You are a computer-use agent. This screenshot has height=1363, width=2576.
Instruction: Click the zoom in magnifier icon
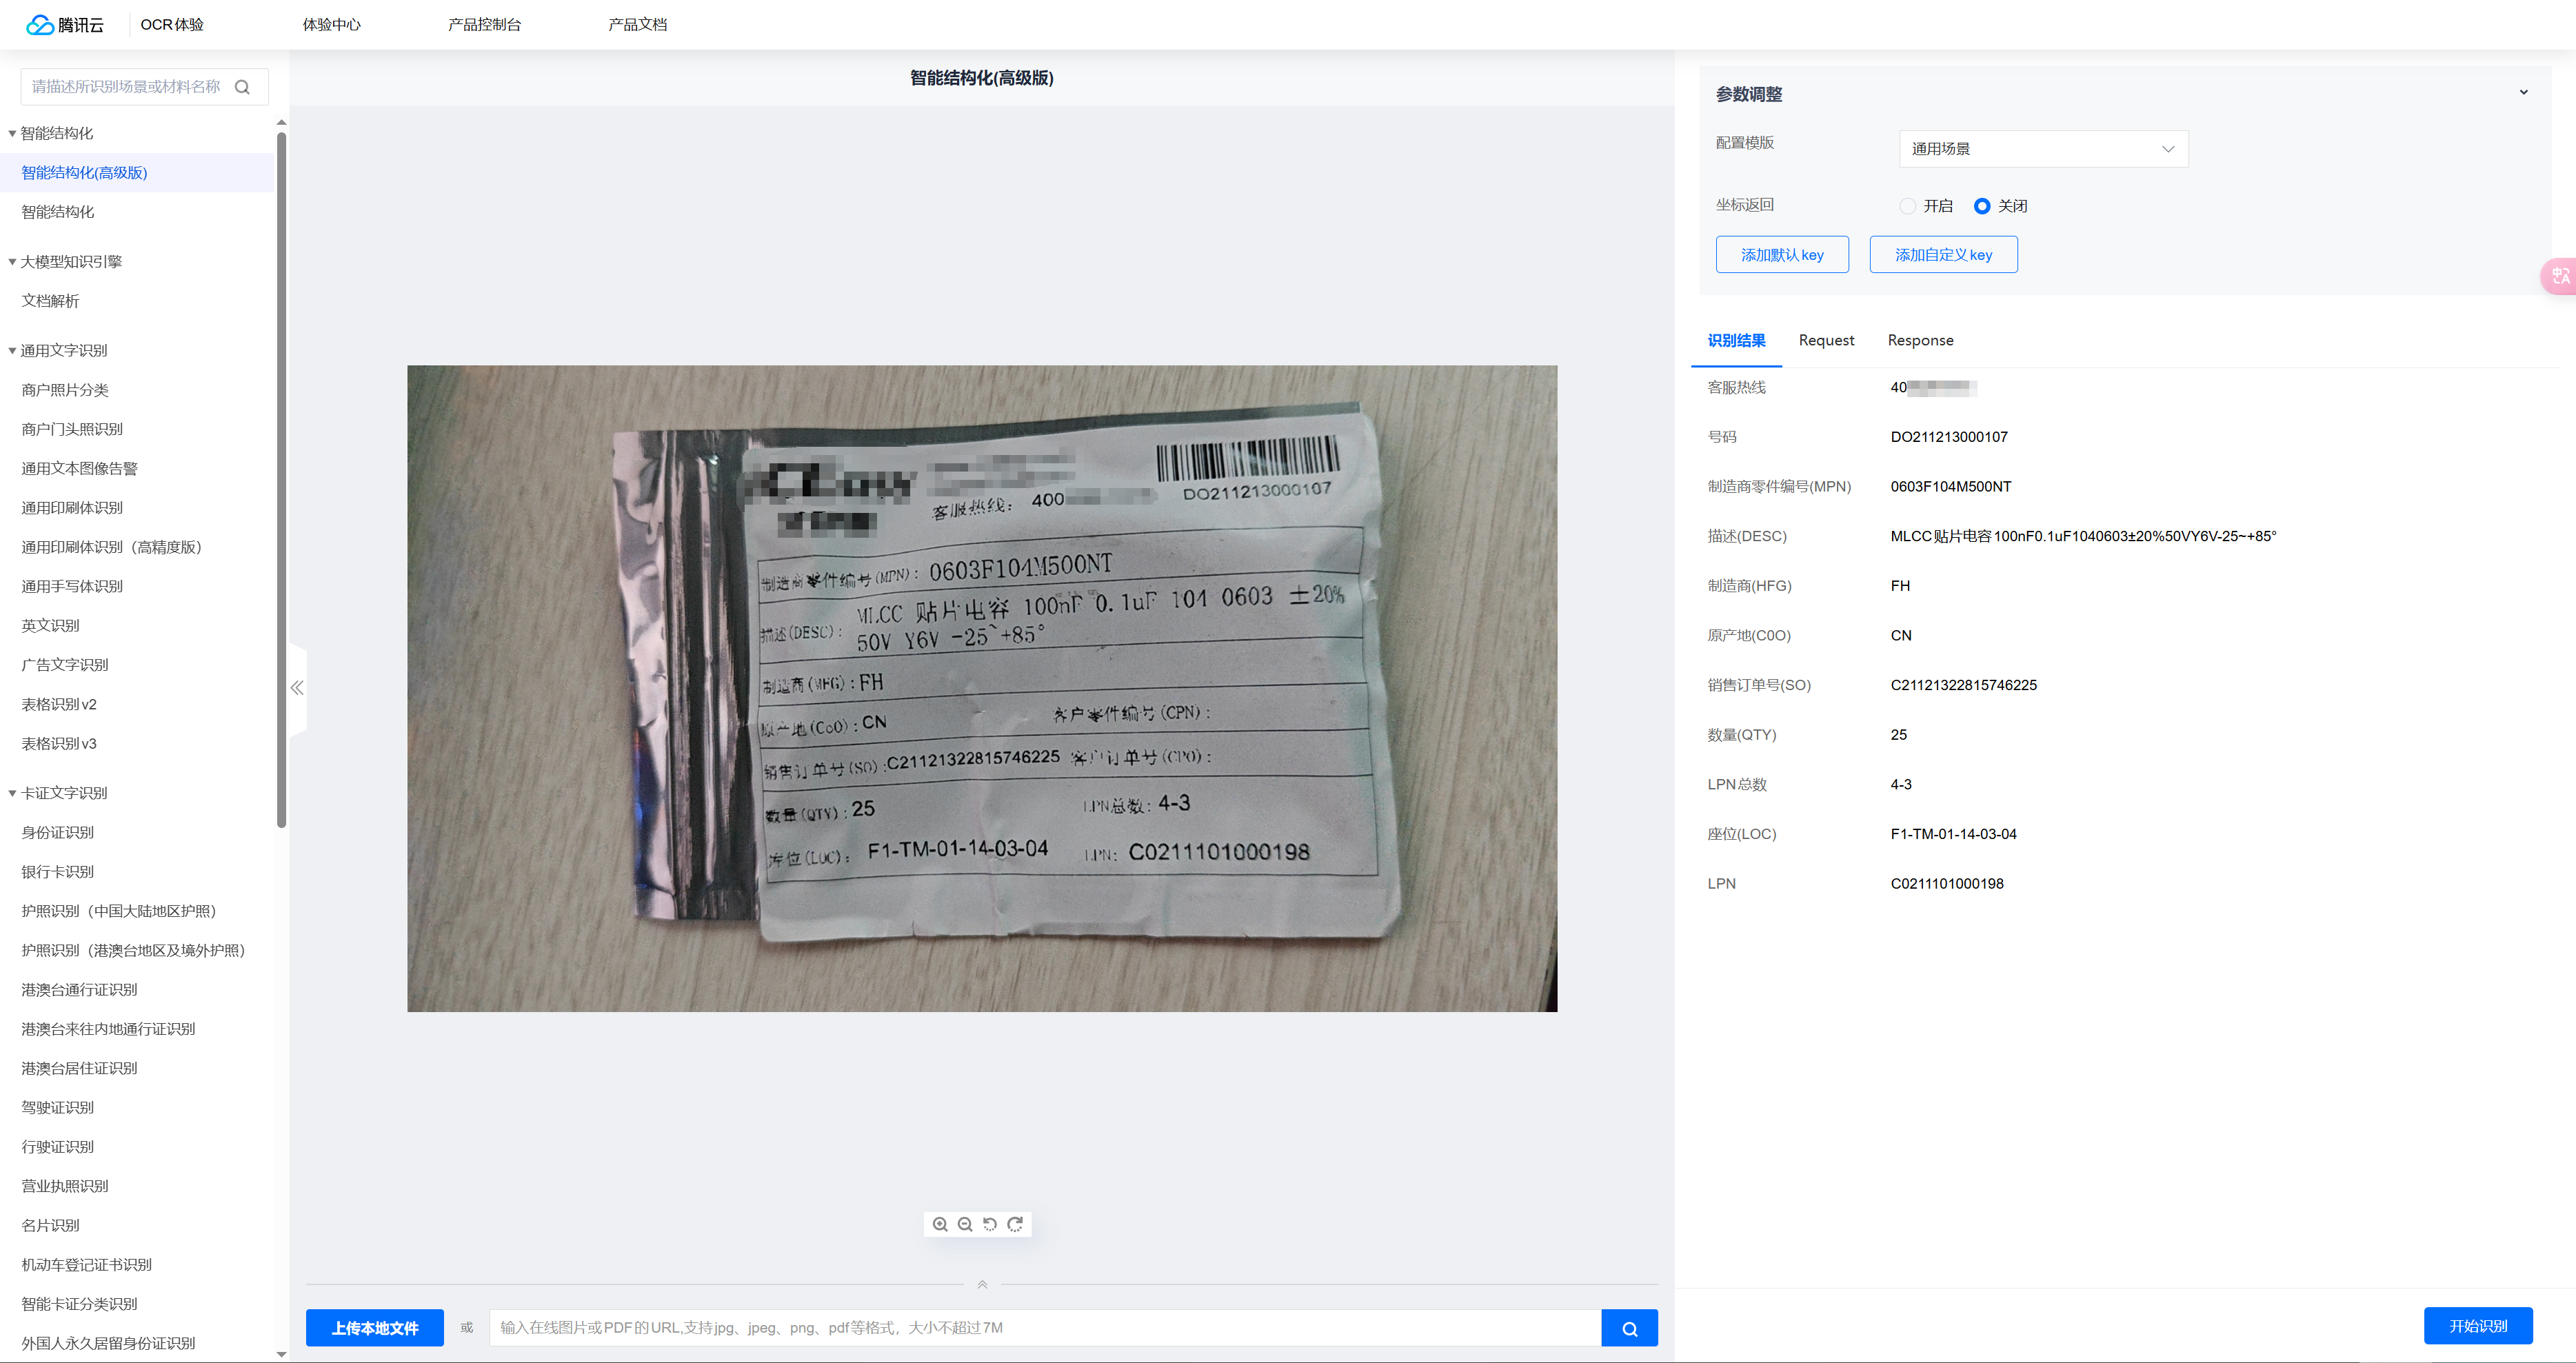click(940, 1224)
